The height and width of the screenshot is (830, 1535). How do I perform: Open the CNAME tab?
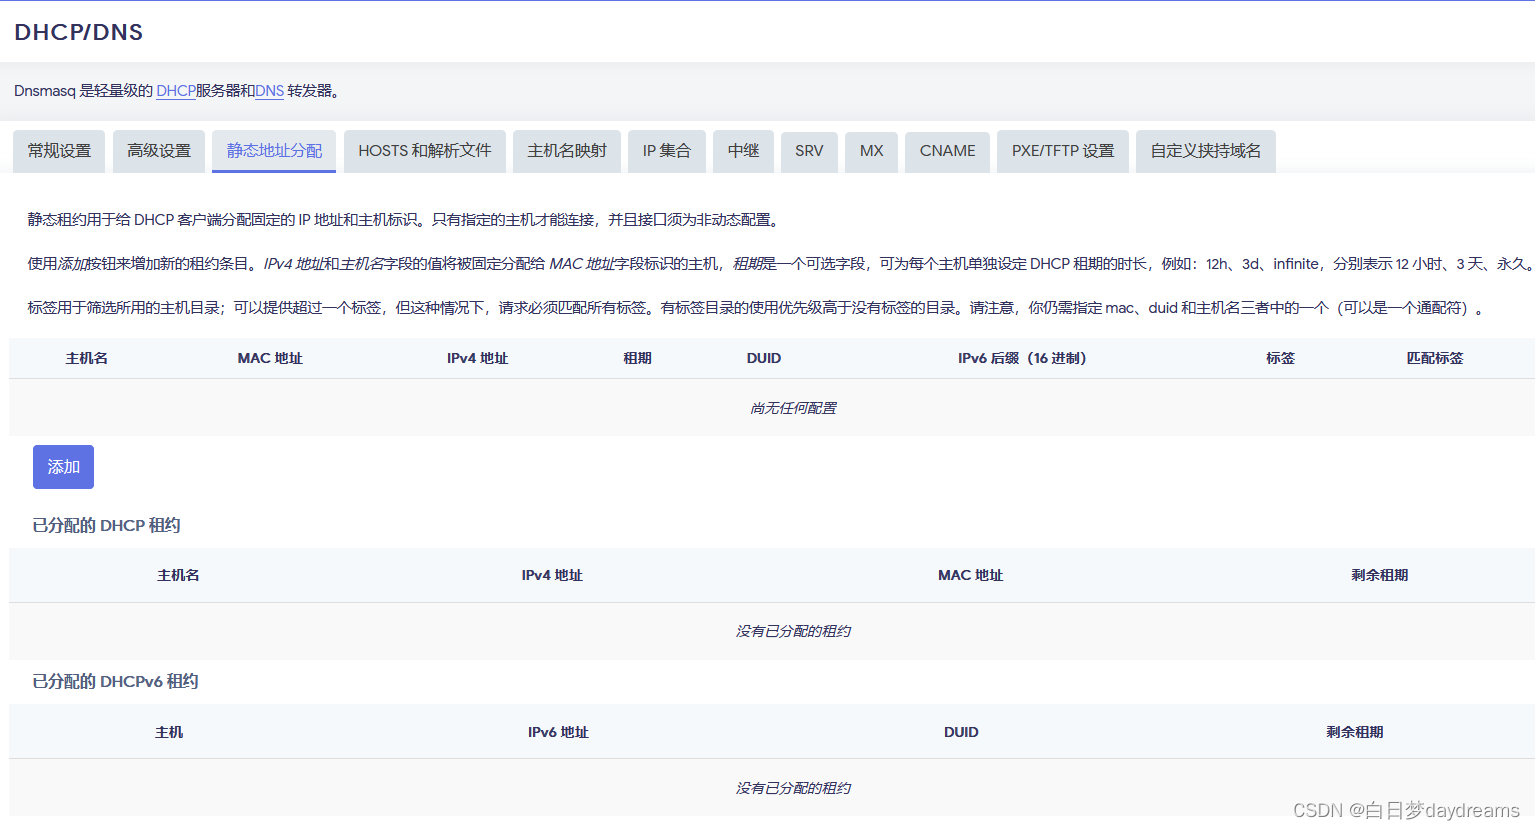pyautogui.click(x=946, y=151)
